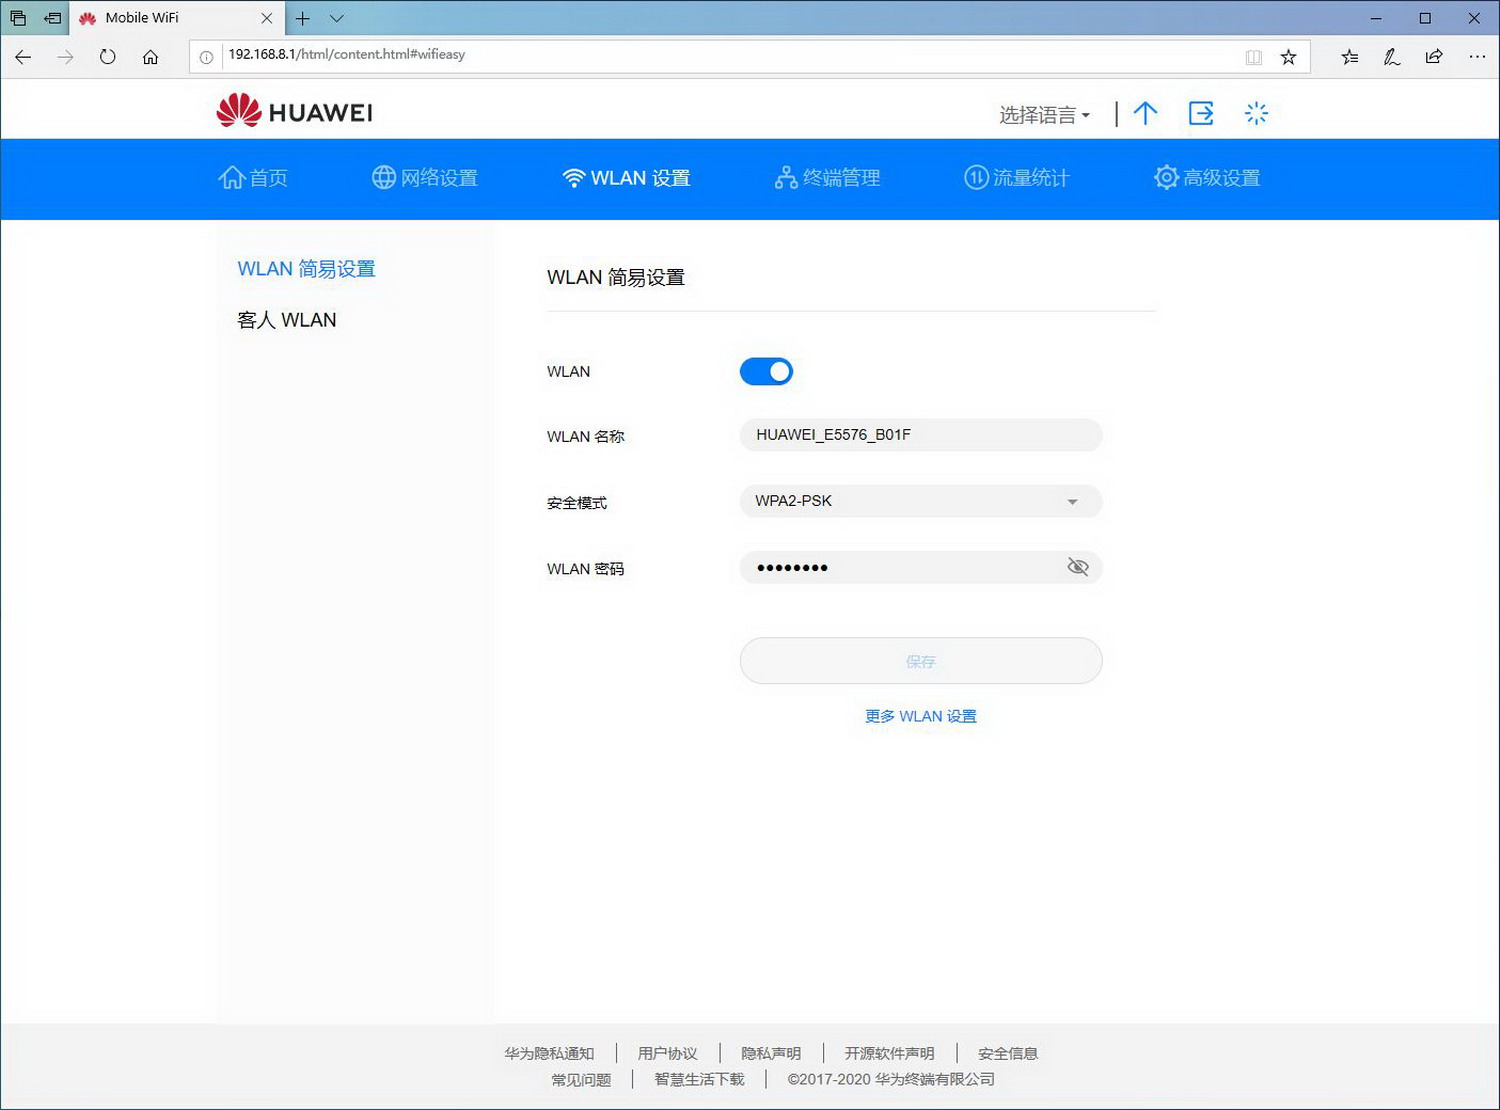1500x1110 pixels.
Task: Select the 网络设置 globe icon
Action: coord(383,177)
